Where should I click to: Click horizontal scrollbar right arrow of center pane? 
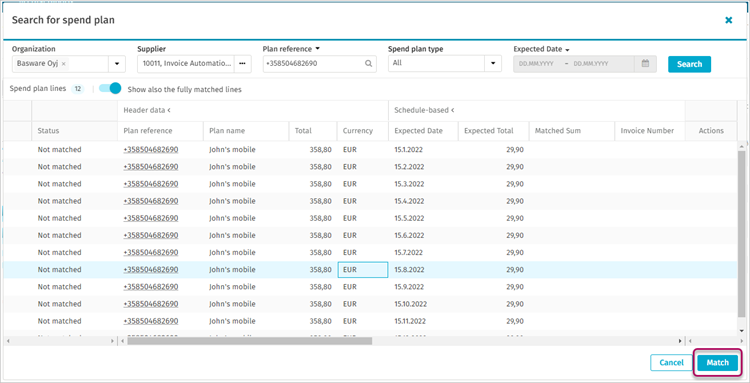[x=681, y=341]
